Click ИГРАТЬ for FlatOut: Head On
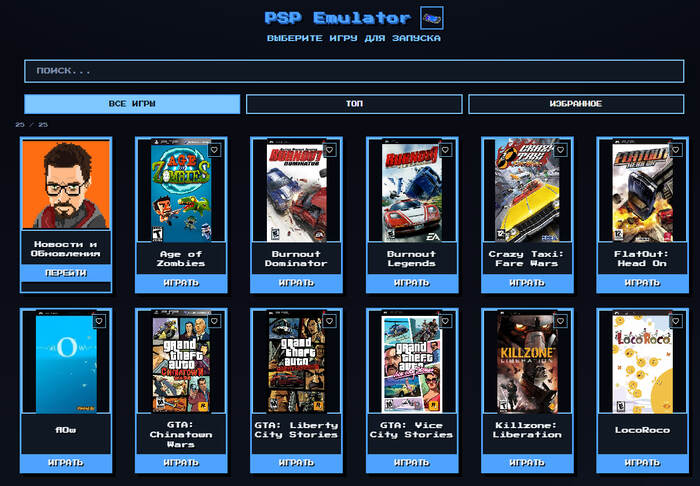This screenshot has width=700, height=486. 642,283
